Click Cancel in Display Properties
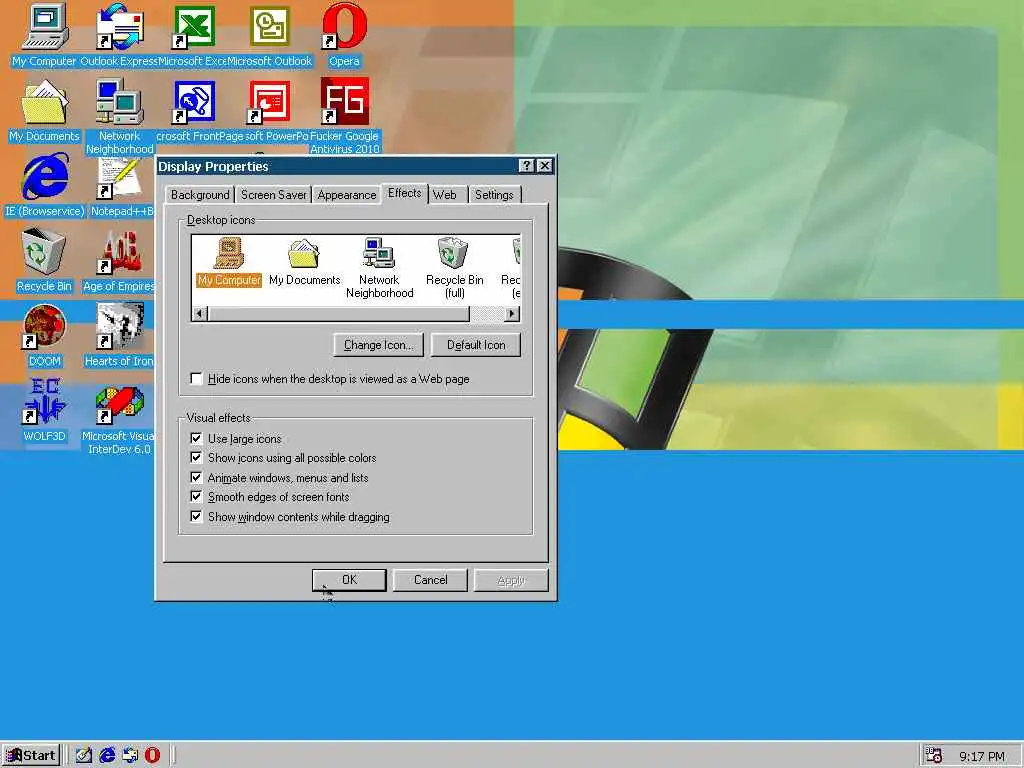1024x768 pixels. coord(430,580)
